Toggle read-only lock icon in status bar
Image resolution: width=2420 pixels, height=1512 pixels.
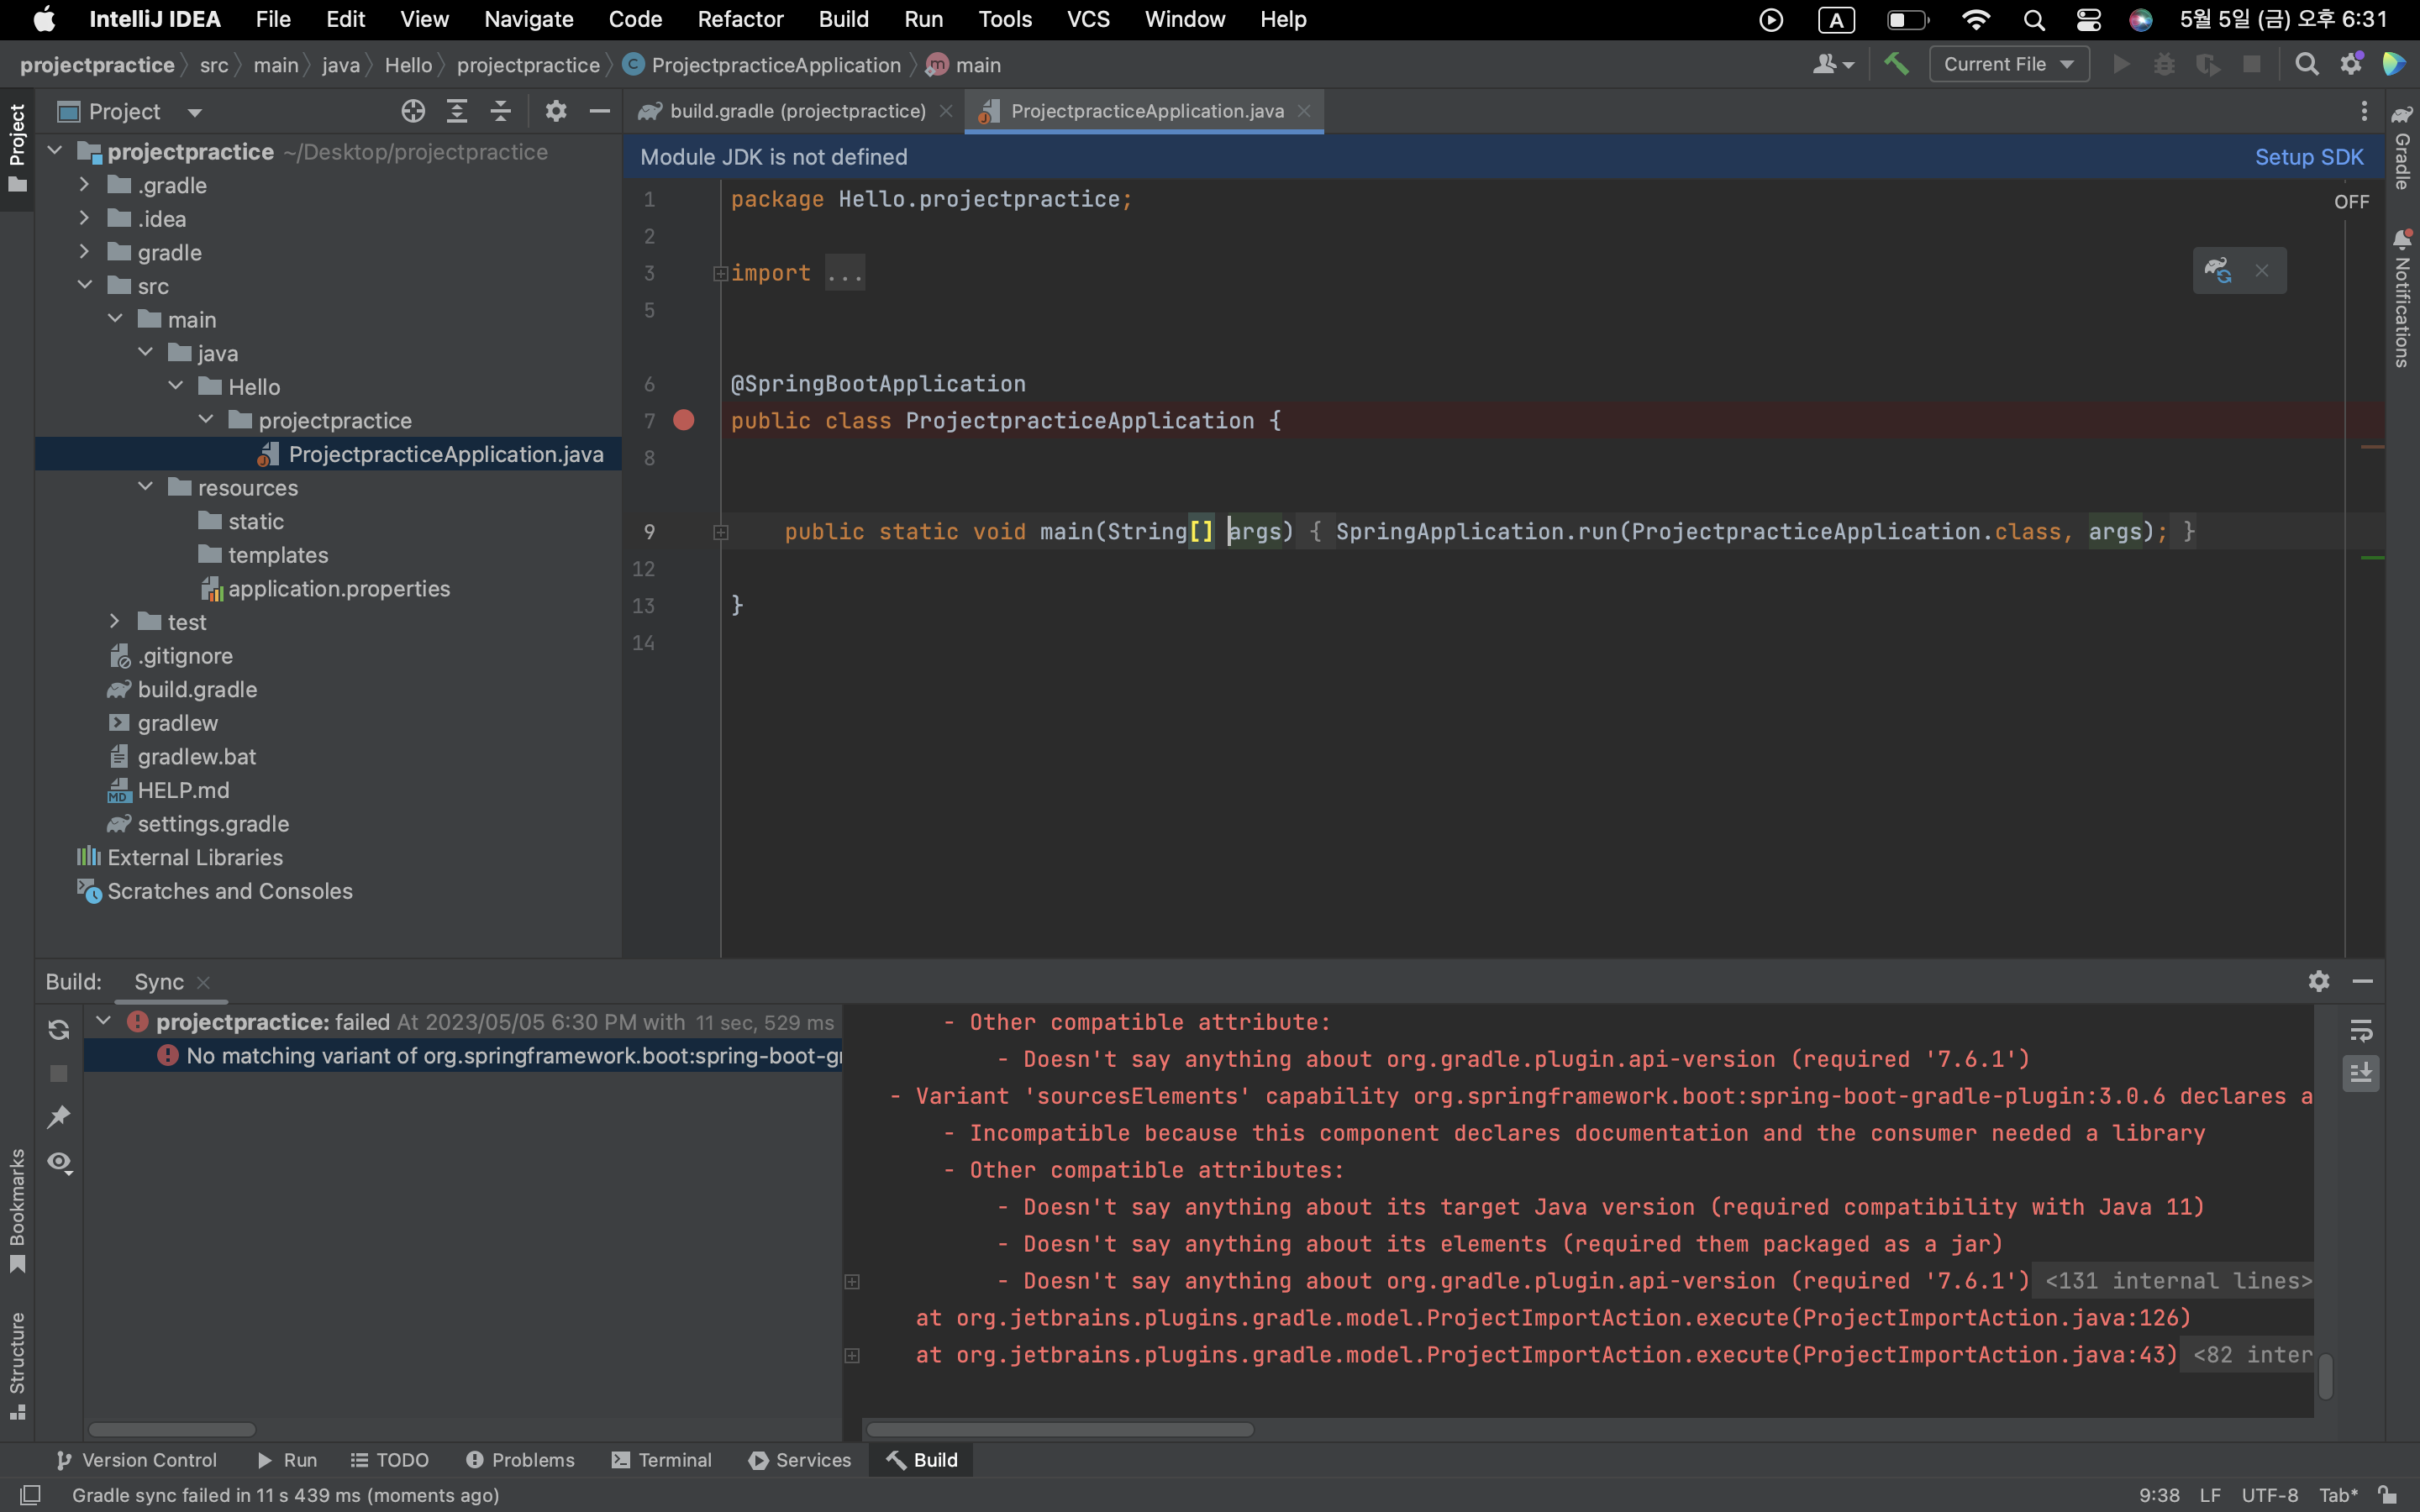pos(2389,1495)
